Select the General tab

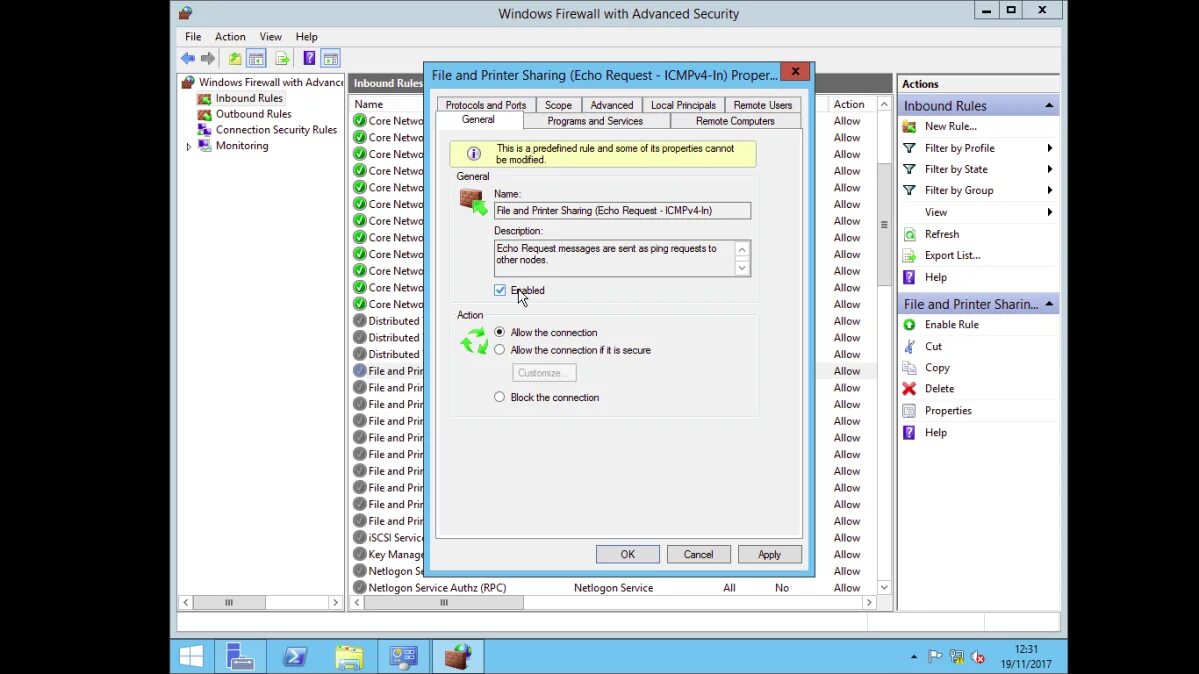478,120
